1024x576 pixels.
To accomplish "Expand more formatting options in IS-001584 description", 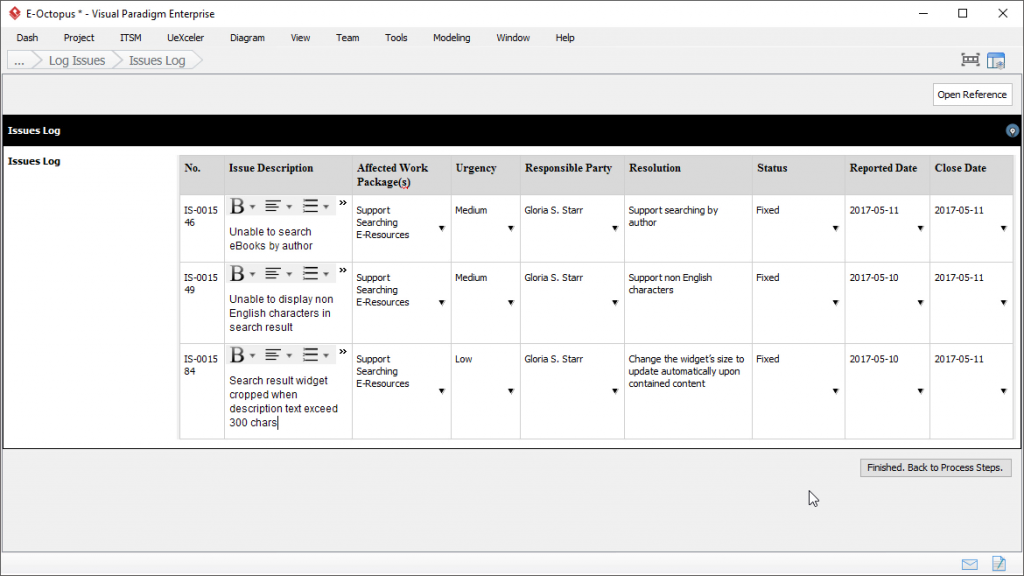I will click(343, 351).
